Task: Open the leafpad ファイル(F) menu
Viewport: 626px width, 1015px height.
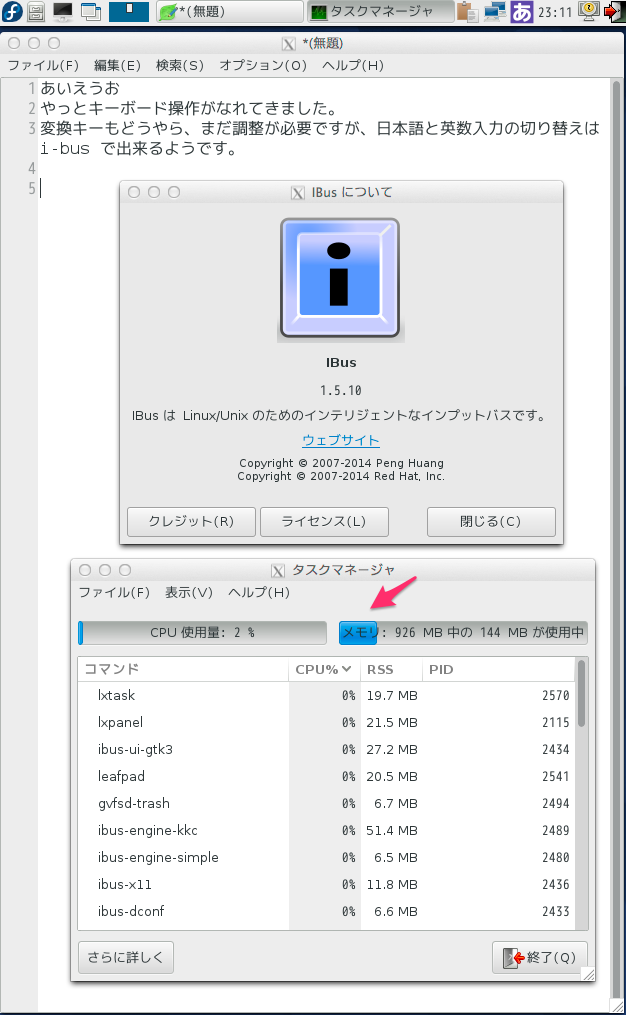Action: [43, 65]
